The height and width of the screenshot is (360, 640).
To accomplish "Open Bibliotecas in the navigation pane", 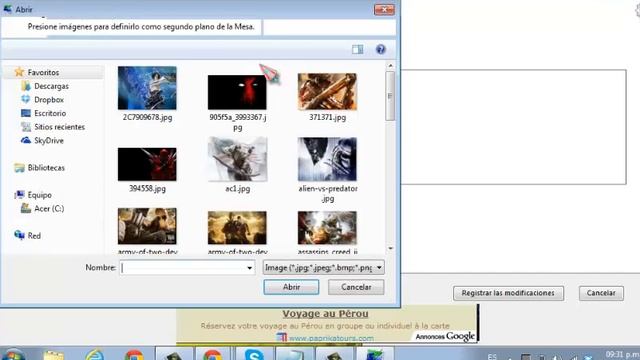I will pos(46,168).
